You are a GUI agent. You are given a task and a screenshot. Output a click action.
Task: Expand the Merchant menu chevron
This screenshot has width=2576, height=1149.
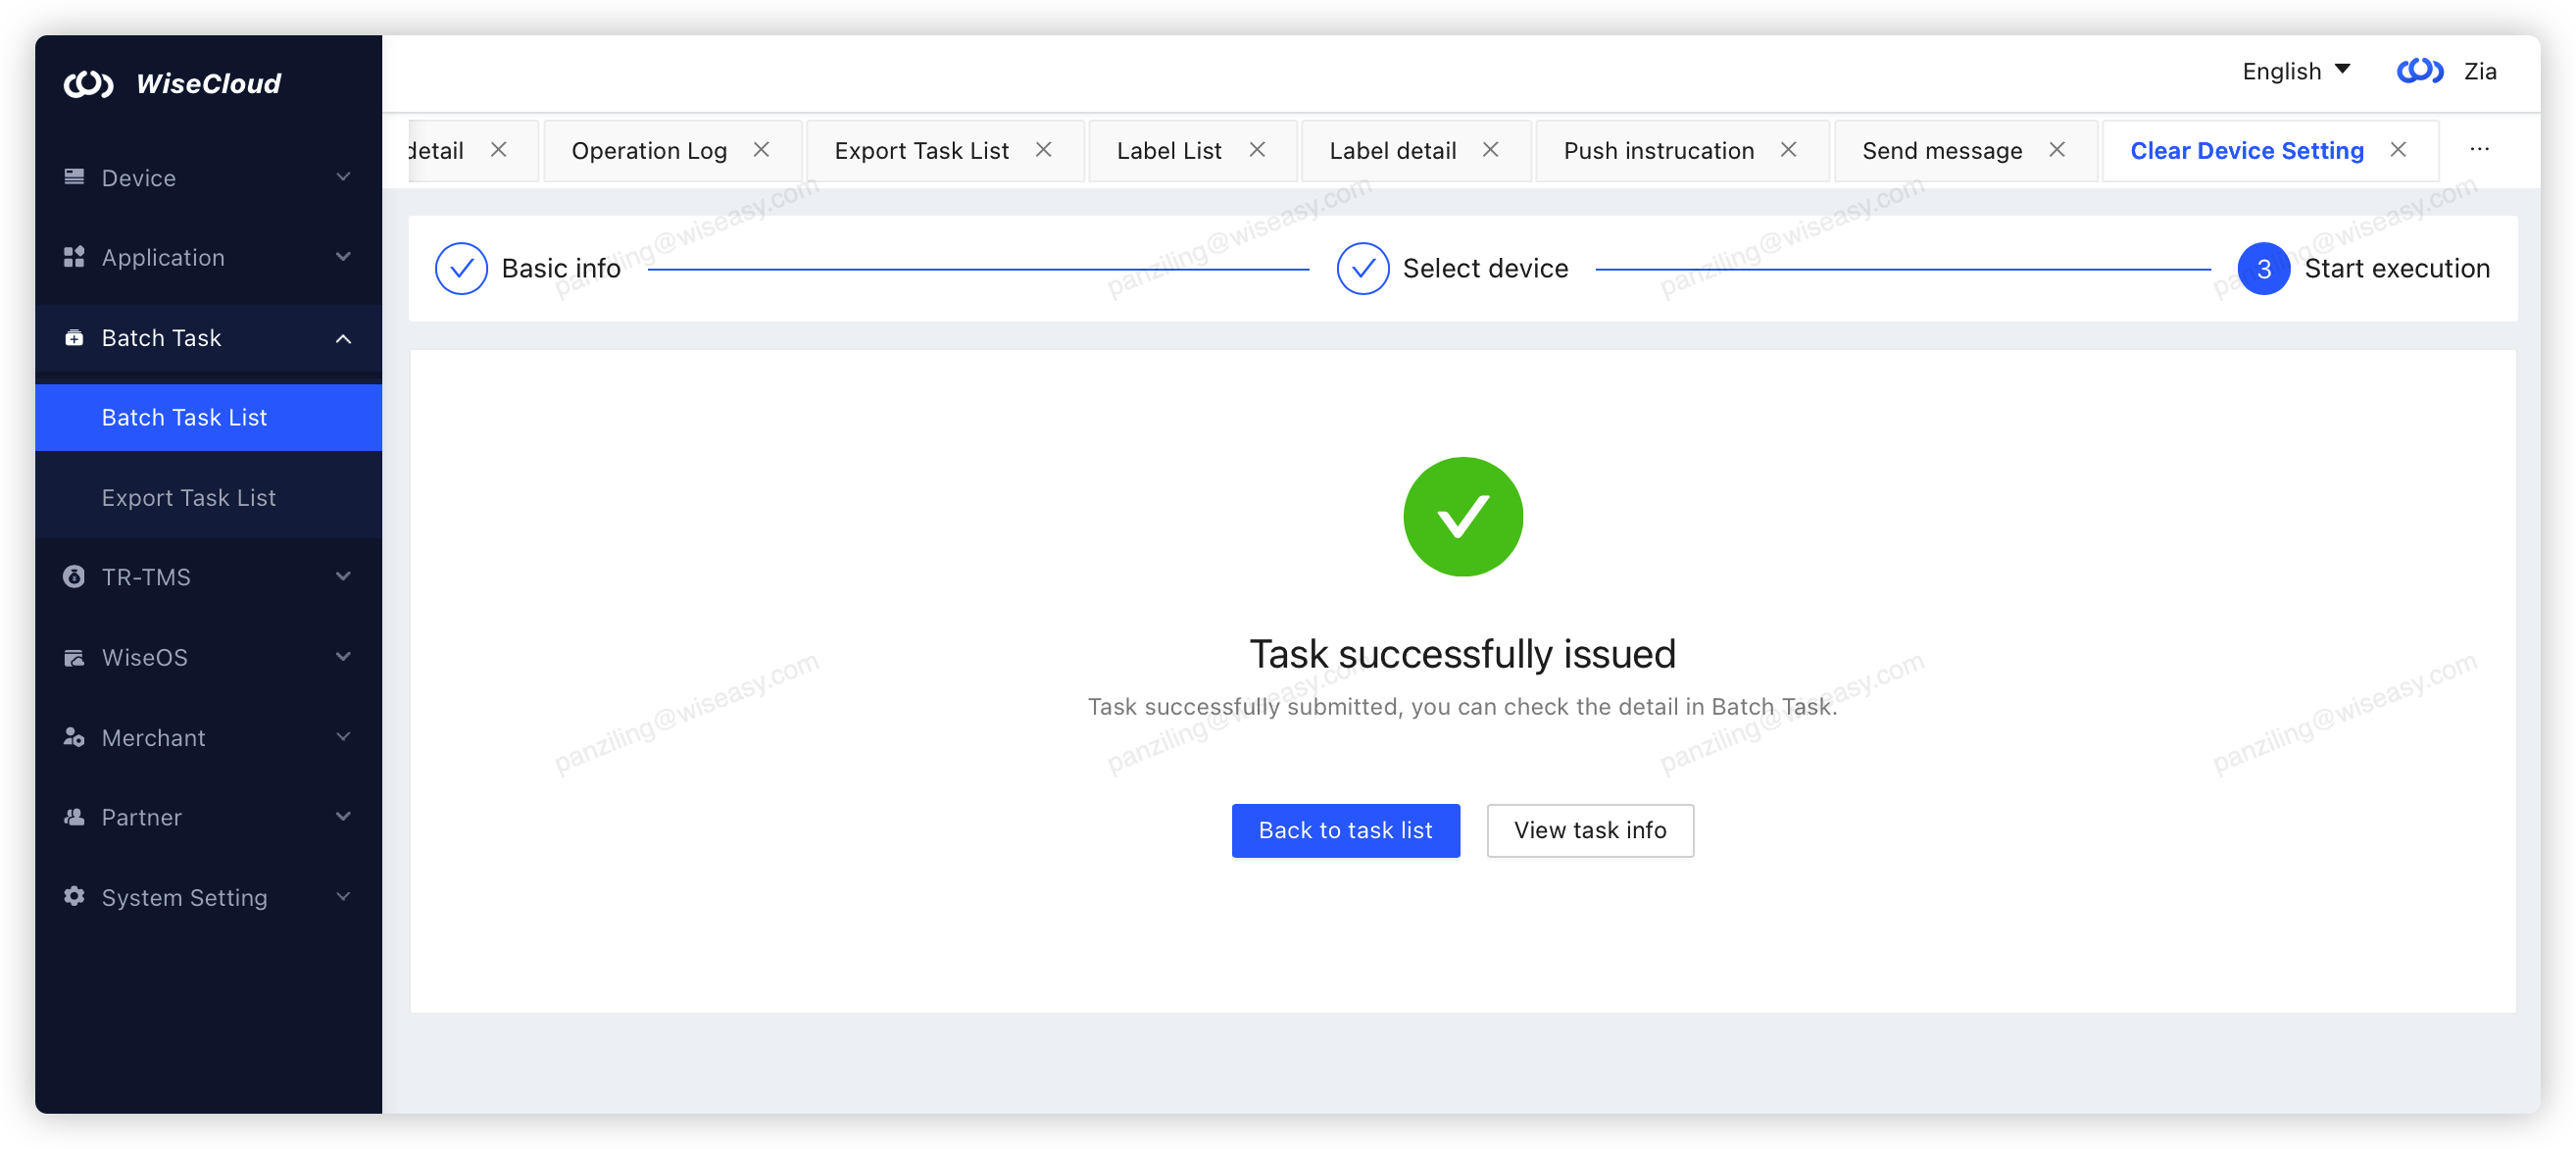(343, 737)
